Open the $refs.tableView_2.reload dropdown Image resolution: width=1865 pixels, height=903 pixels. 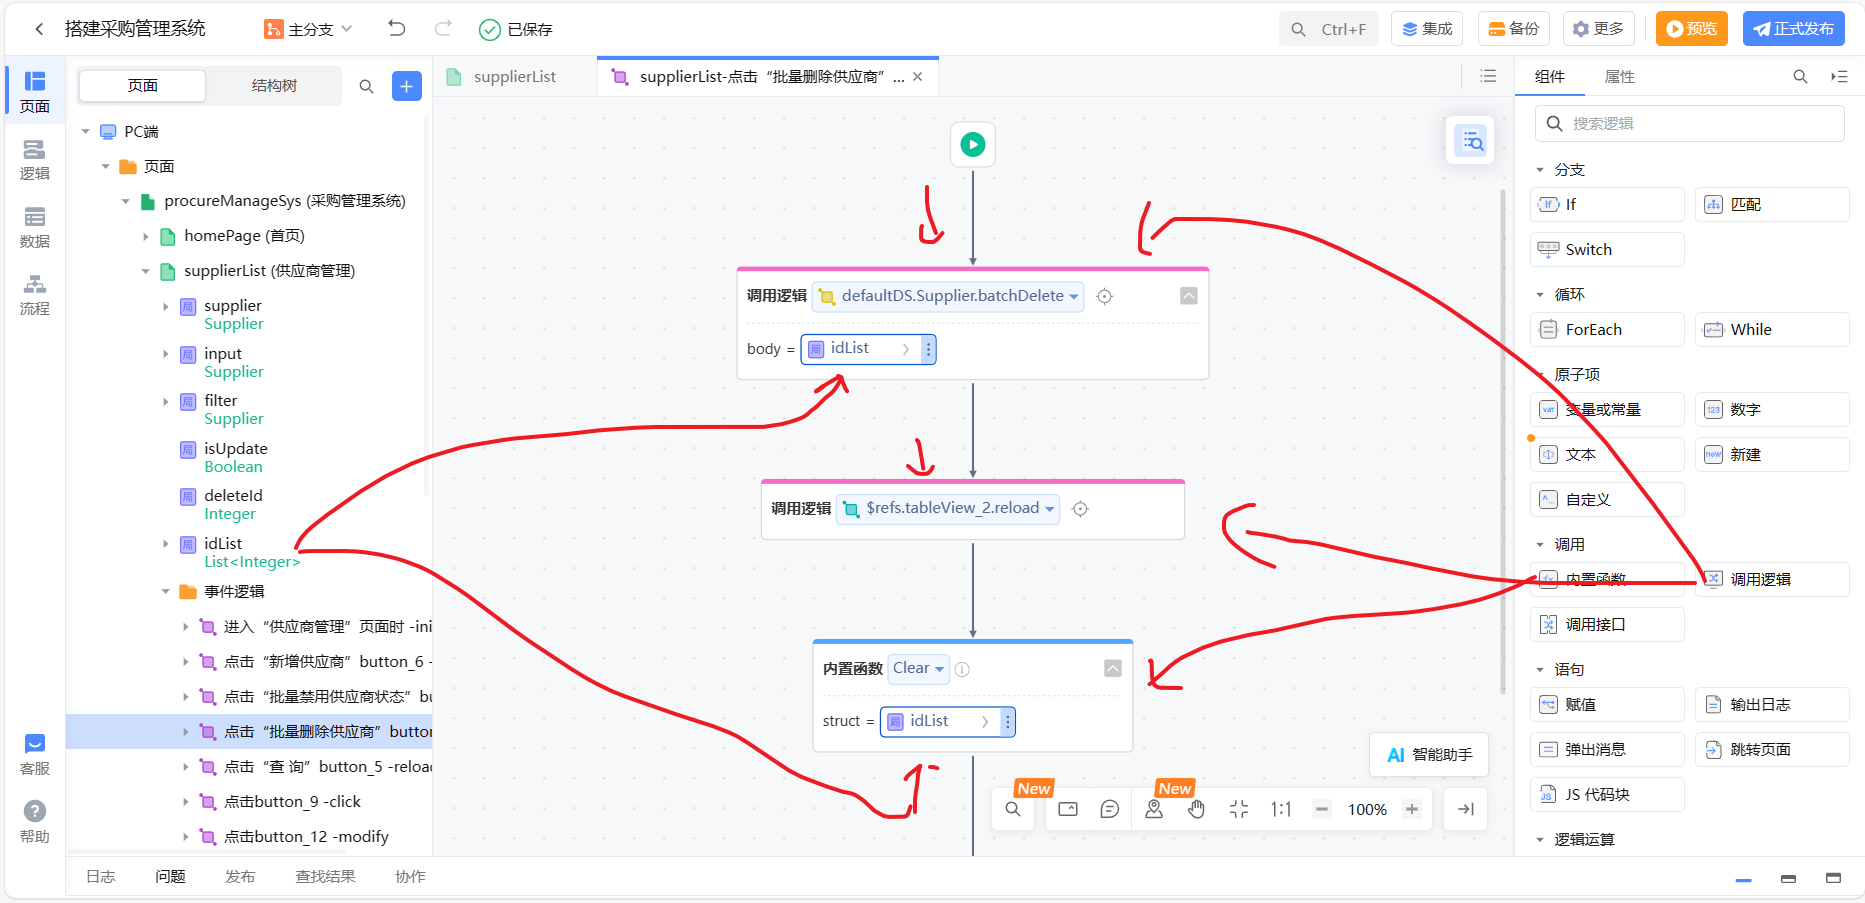948,508
